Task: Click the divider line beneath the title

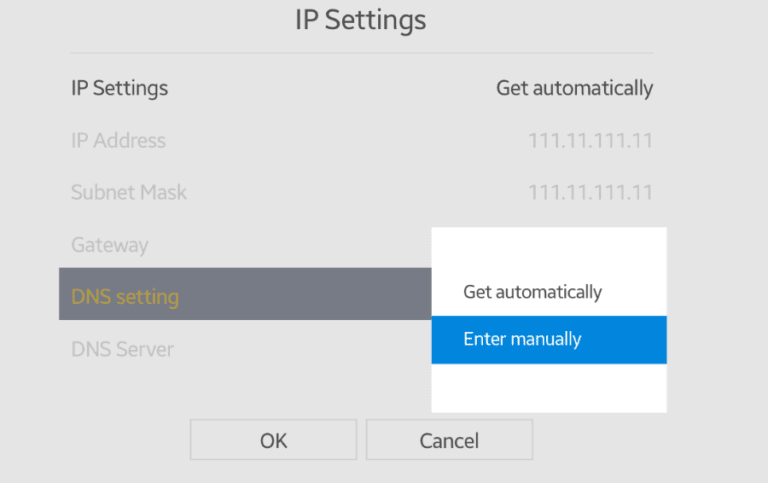Action: (361, 53)
